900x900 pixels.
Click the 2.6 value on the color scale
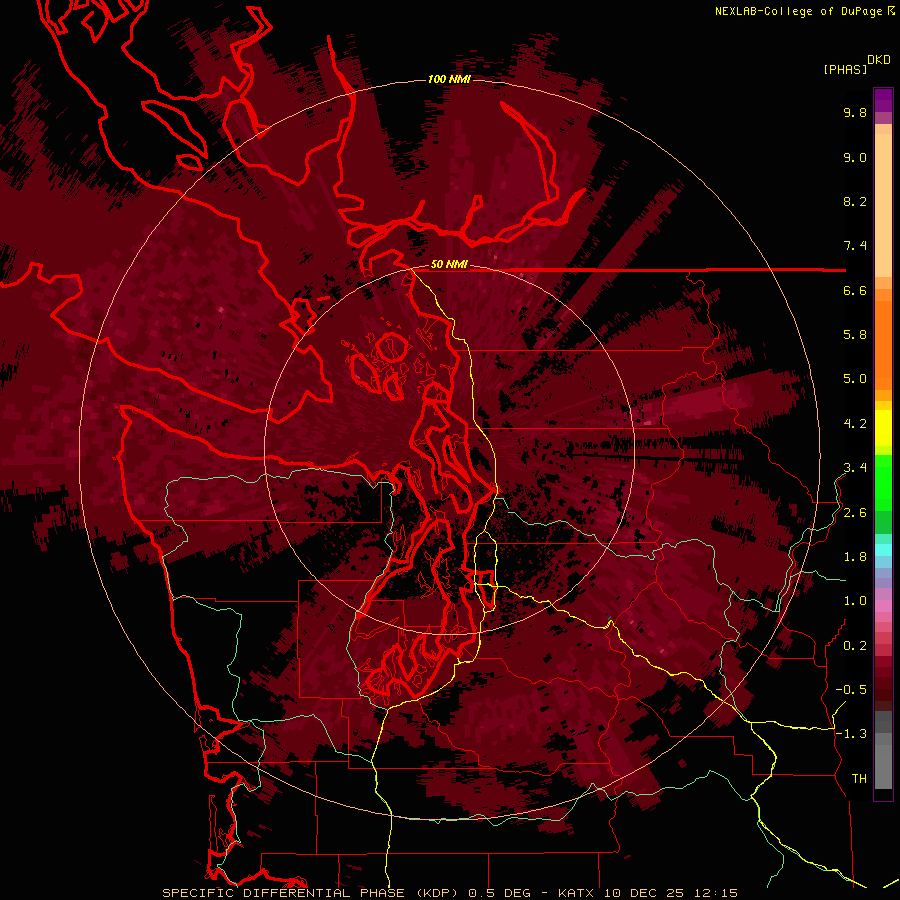[855, 513]
